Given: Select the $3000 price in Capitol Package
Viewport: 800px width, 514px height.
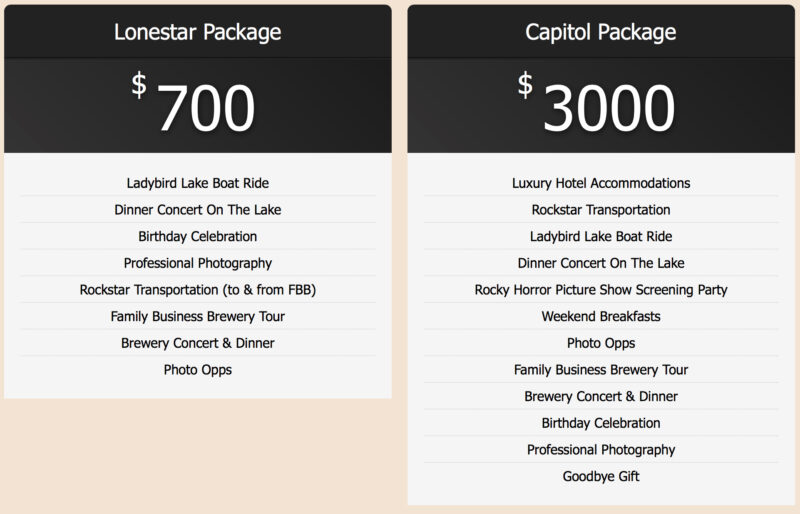Looking at the screenshot, I should pyautogui.click(x=600, y=107).
